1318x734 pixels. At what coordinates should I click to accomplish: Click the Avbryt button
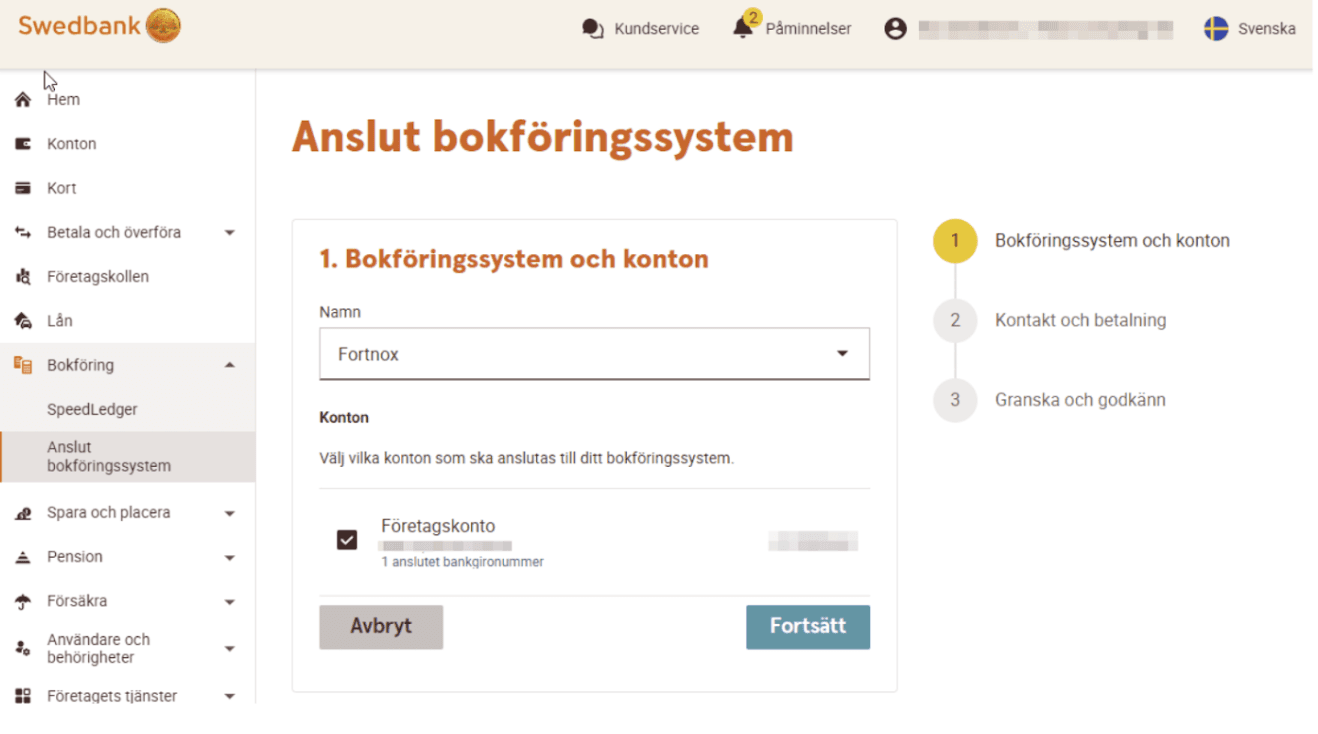click(381, 627)
